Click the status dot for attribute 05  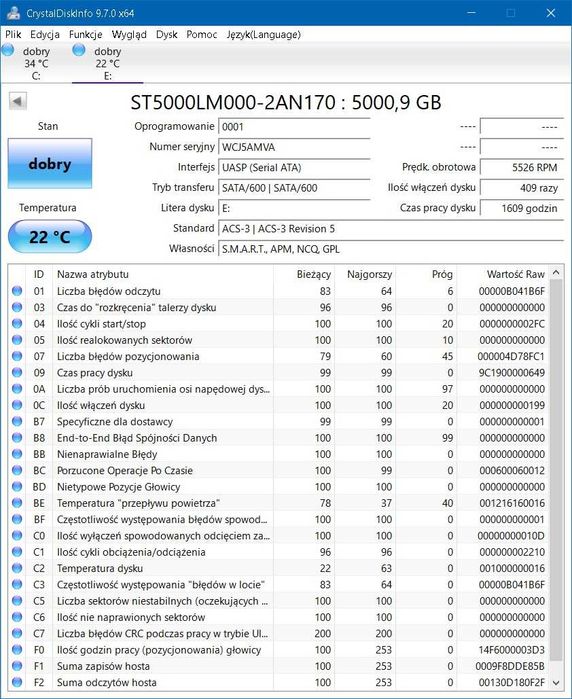(17, 340)
